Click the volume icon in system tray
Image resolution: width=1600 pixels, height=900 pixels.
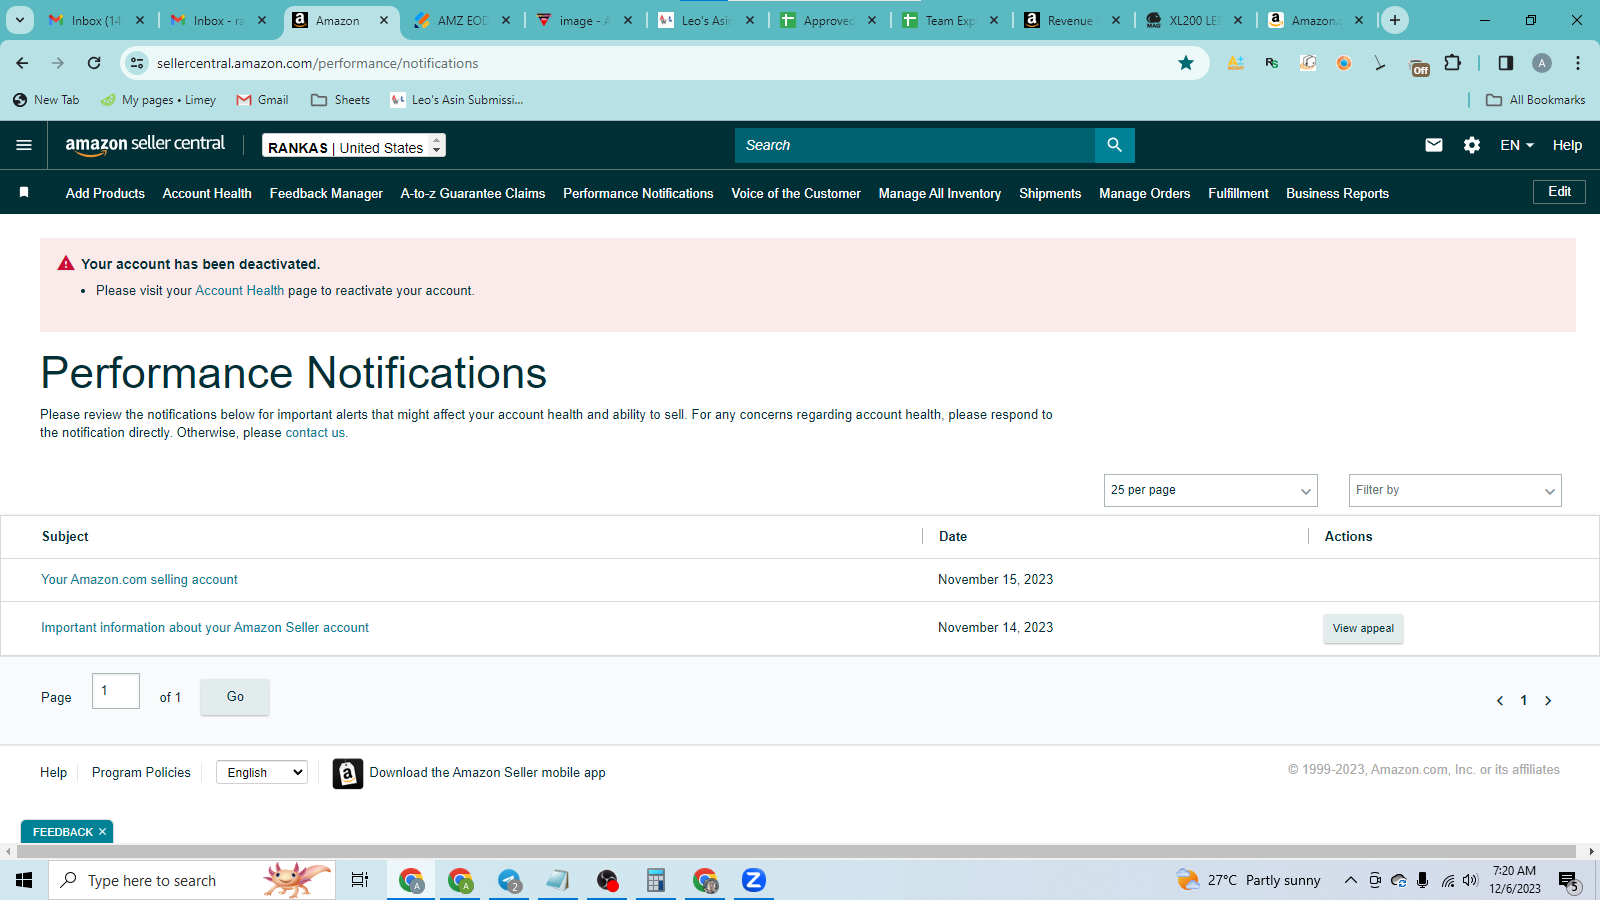click(1470, 880)
